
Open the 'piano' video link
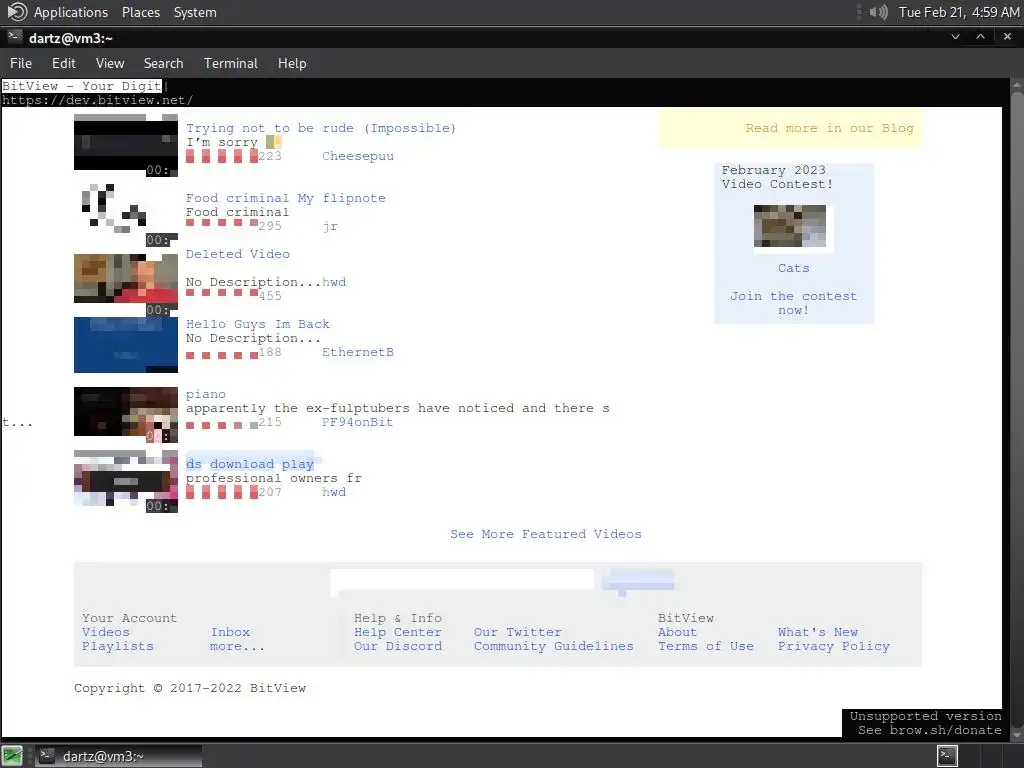click(206, 394)
